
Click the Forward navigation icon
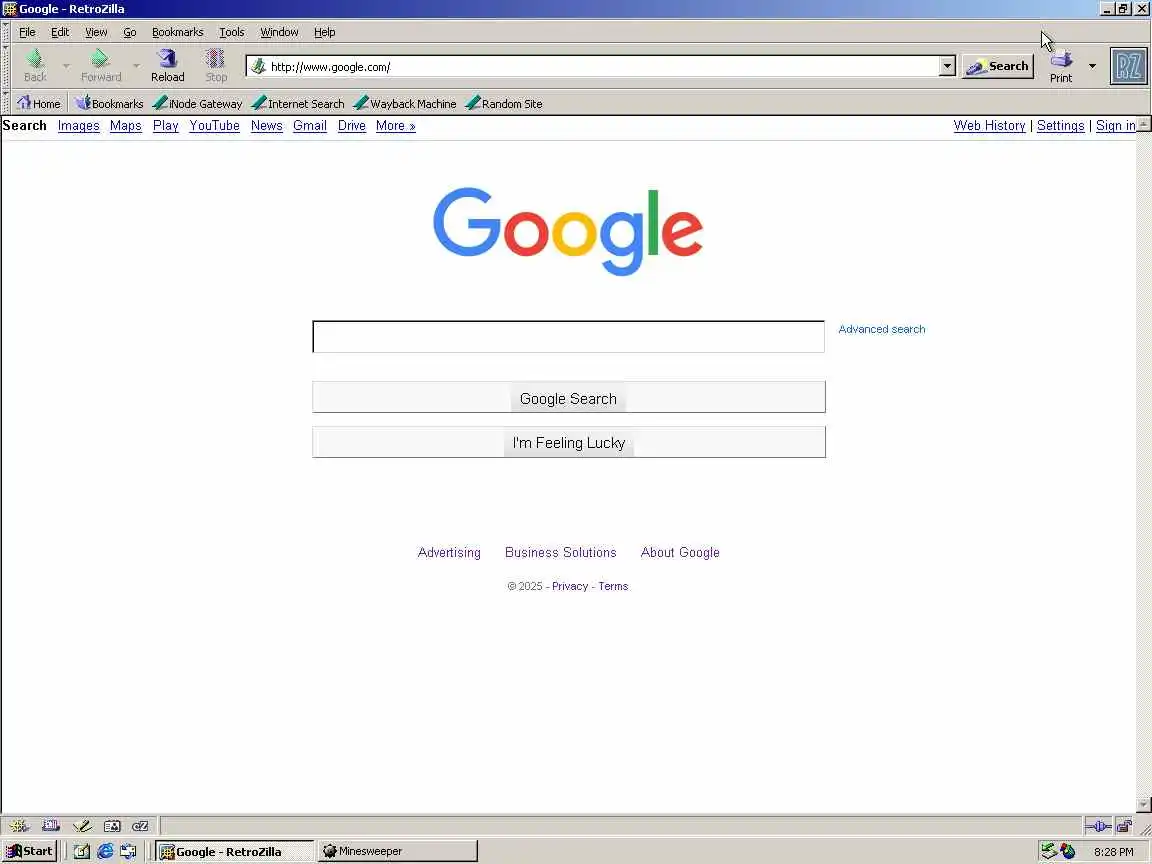pos(101,65)
